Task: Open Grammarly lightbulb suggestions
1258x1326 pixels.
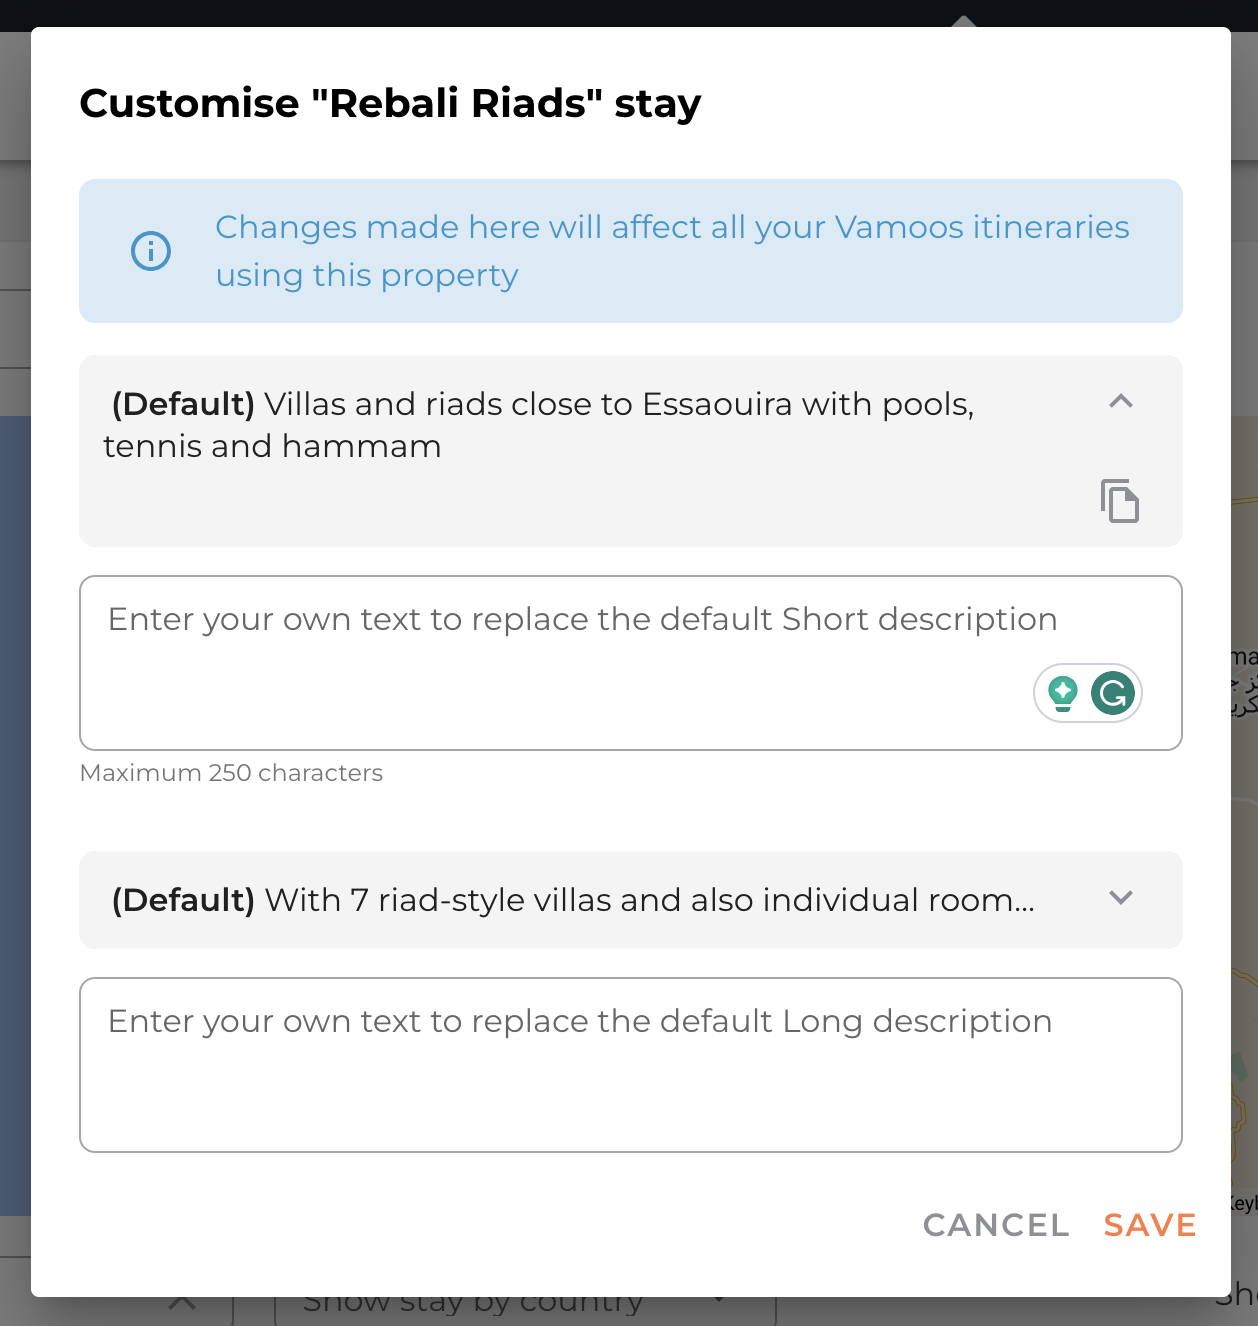Action: click(1063, 693)
